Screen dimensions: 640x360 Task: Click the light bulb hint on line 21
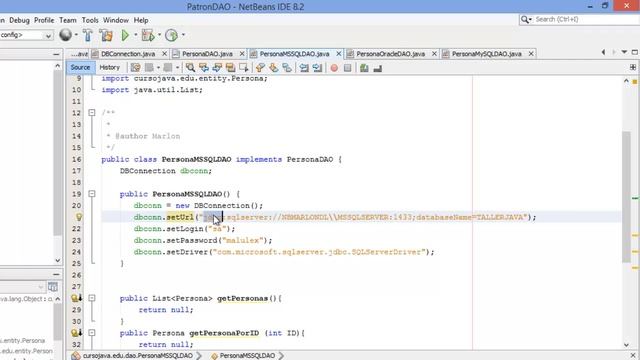tap(79, 217)
